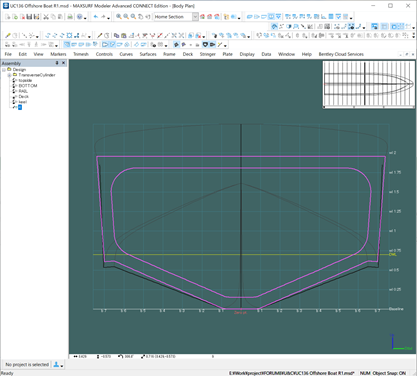417x376 pixels.
Task: Select the topside surface in tree
Action: (25, 80)
